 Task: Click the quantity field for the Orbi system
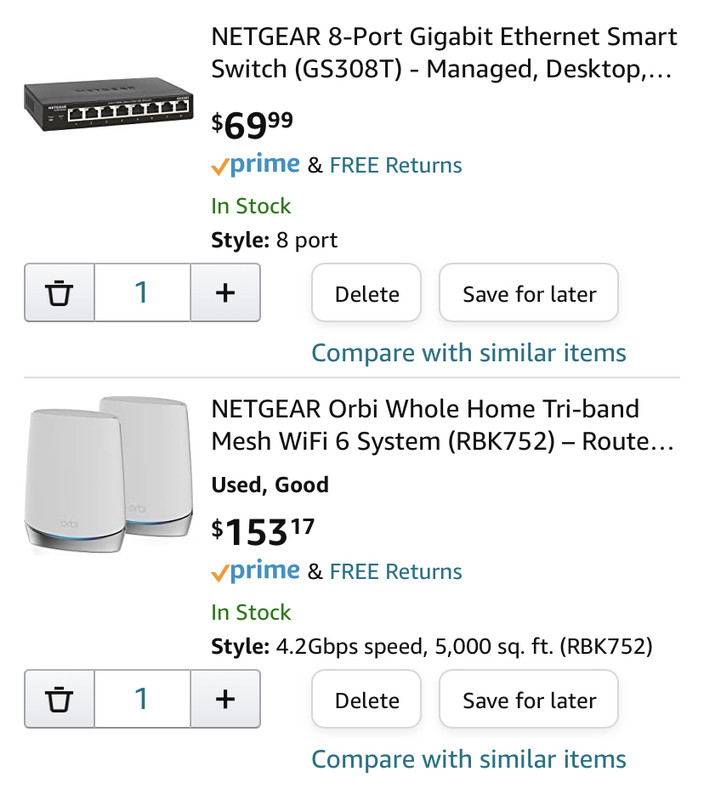(142, 699)
